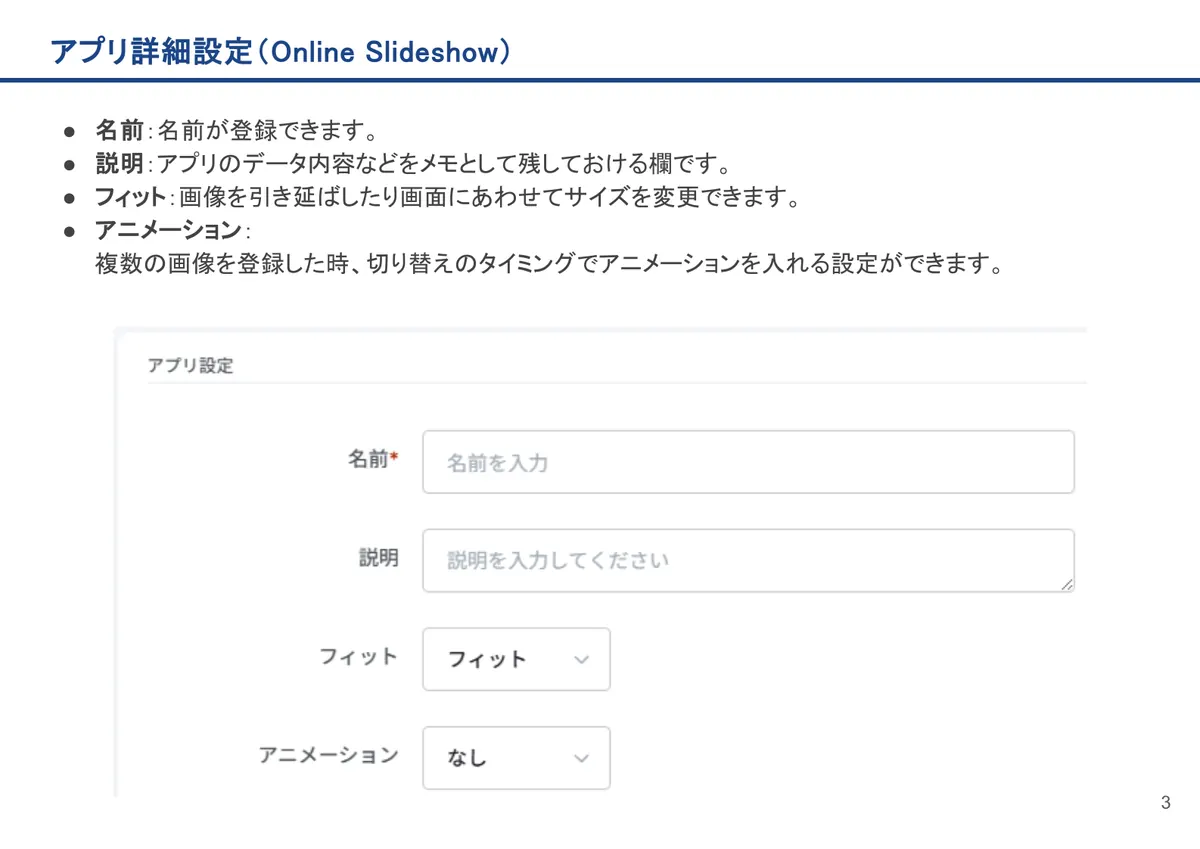1200x849 pixels.
Task: Click the slide title アプリ詳細設定(Online Slideshow)
Action: coord(281,52)
